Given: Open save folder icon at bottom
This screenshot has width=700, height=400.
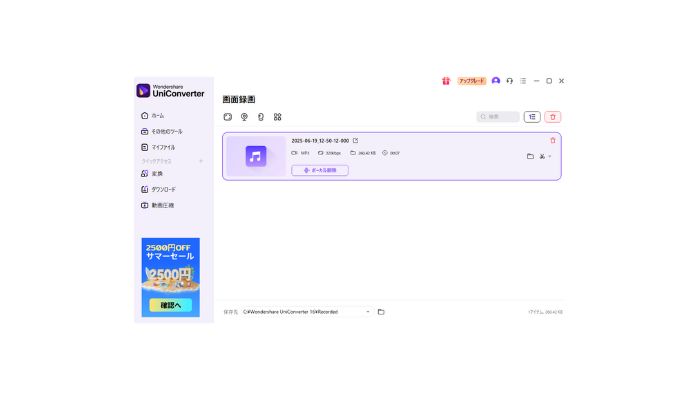Looking at the screenshot, I should click(x=381, y=312).
